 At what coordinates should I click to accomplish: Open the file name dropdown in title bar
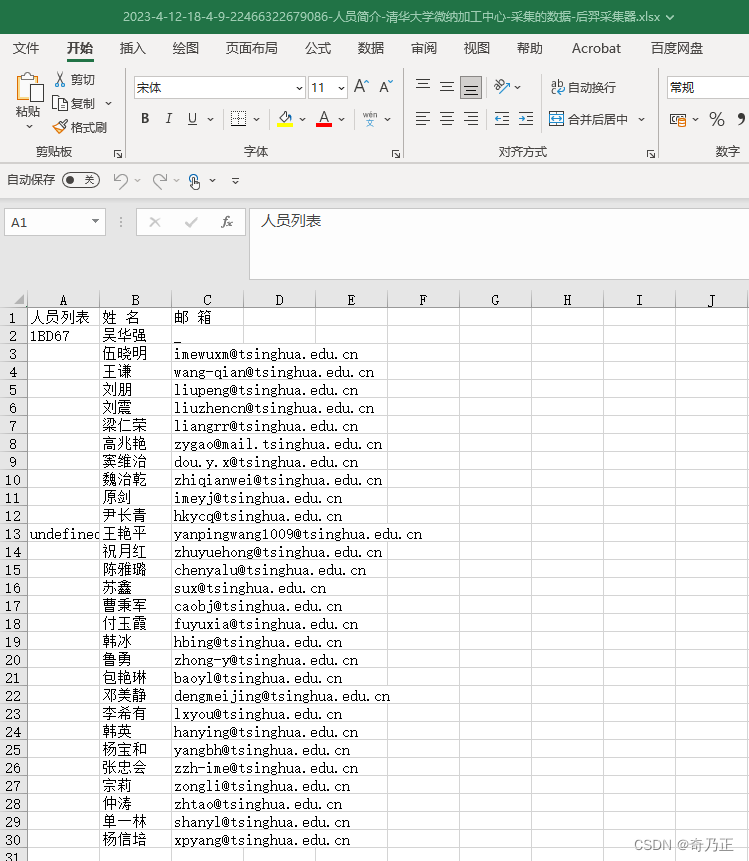[x=670, y=17]
